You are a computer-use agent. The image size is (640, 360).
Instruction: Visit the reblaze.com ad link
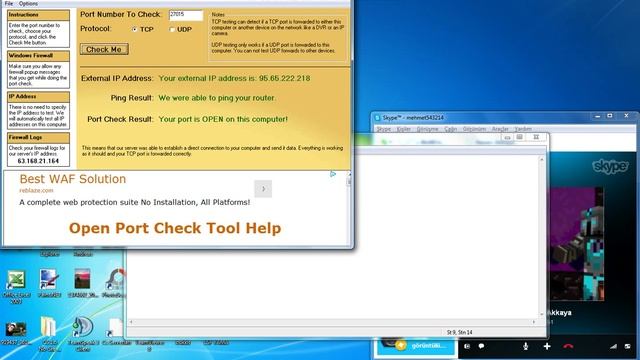[36, 190]
